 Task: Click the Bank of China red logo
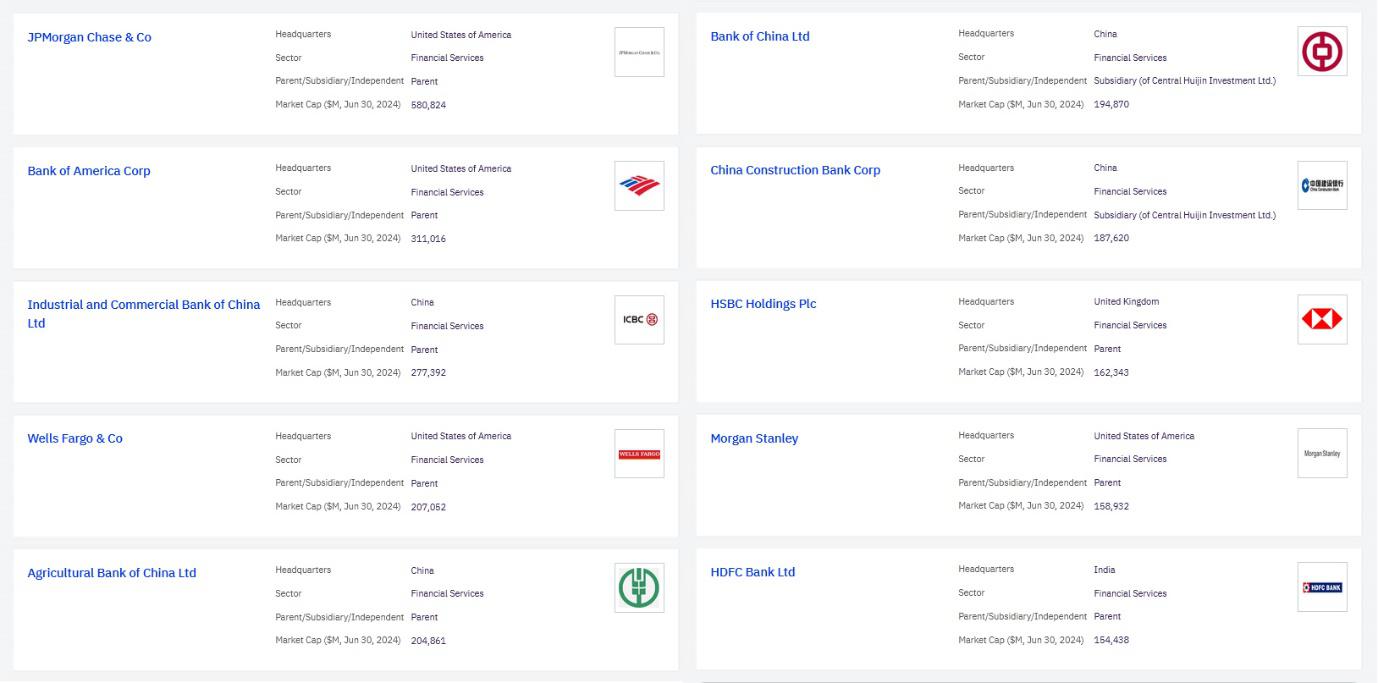(1322, 51)
